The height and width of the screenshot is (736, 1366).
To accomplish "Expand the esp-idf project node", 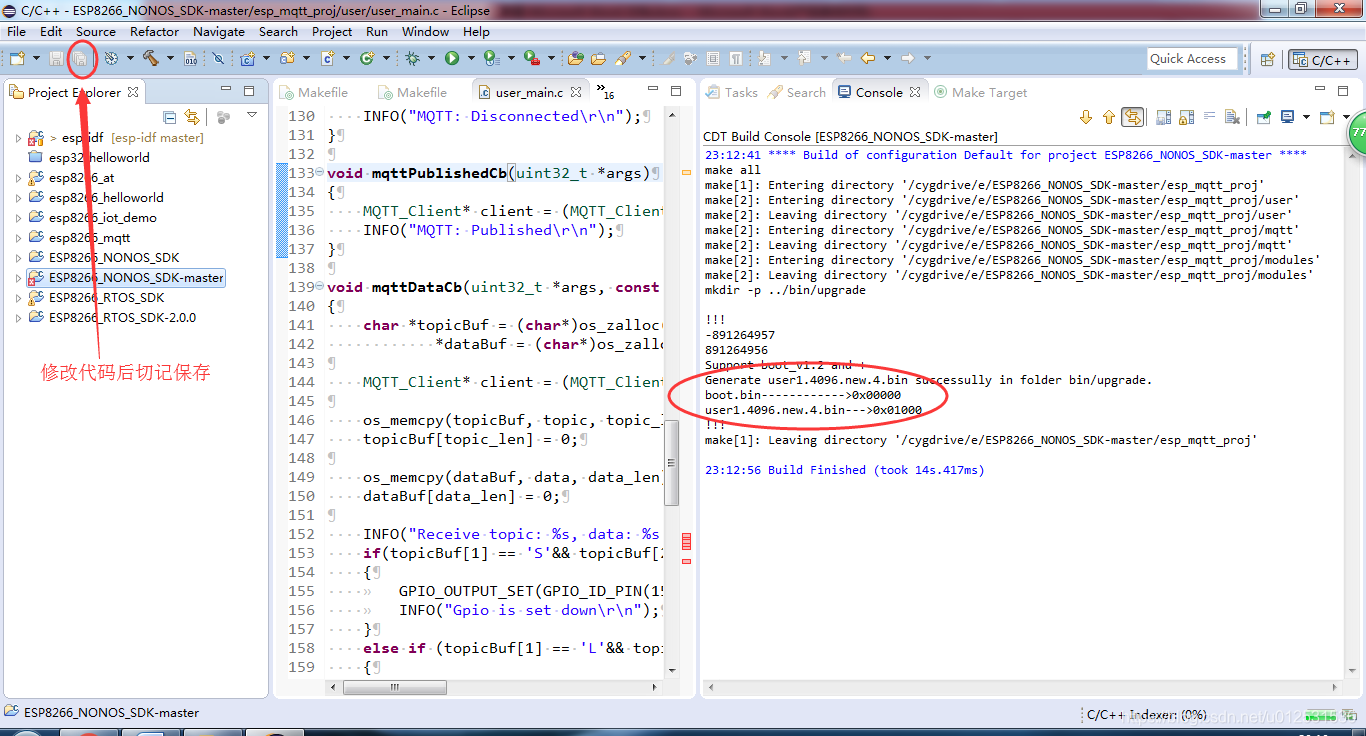I will [x=18, y=138].
